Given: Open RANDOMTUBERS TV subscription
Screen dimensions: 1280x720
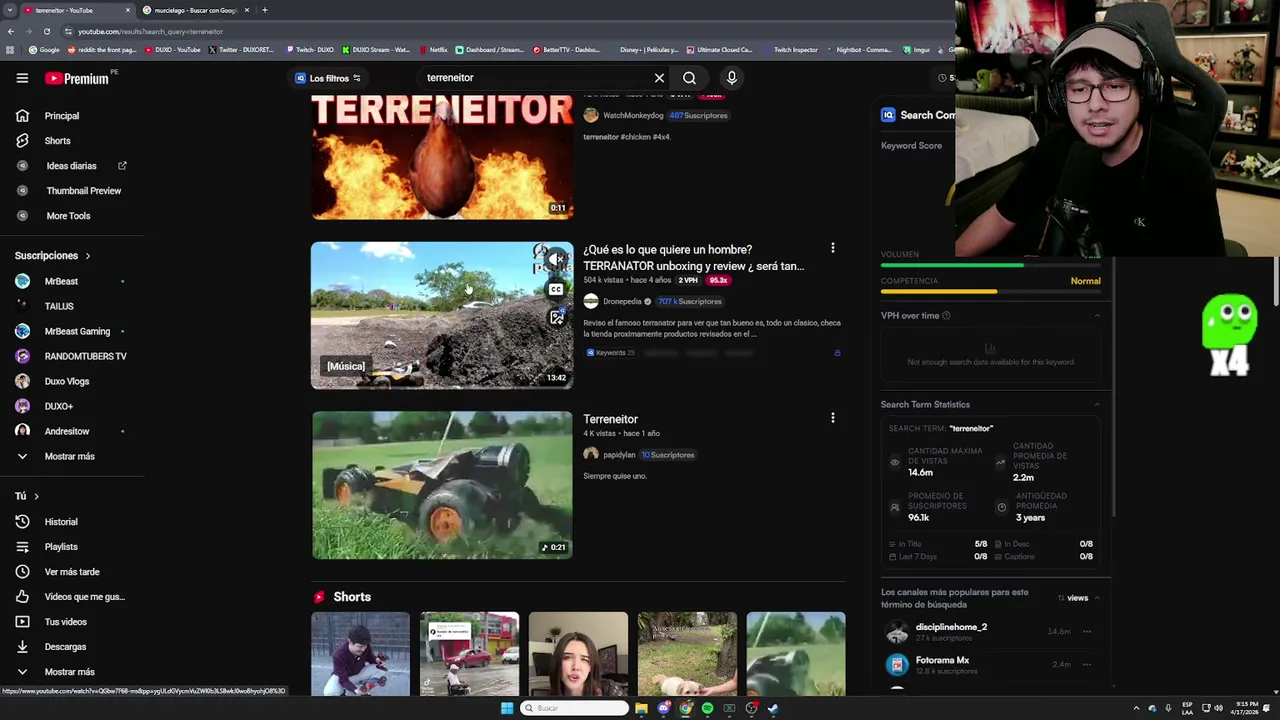Looking at the screenshot, I should pos(84,356).
